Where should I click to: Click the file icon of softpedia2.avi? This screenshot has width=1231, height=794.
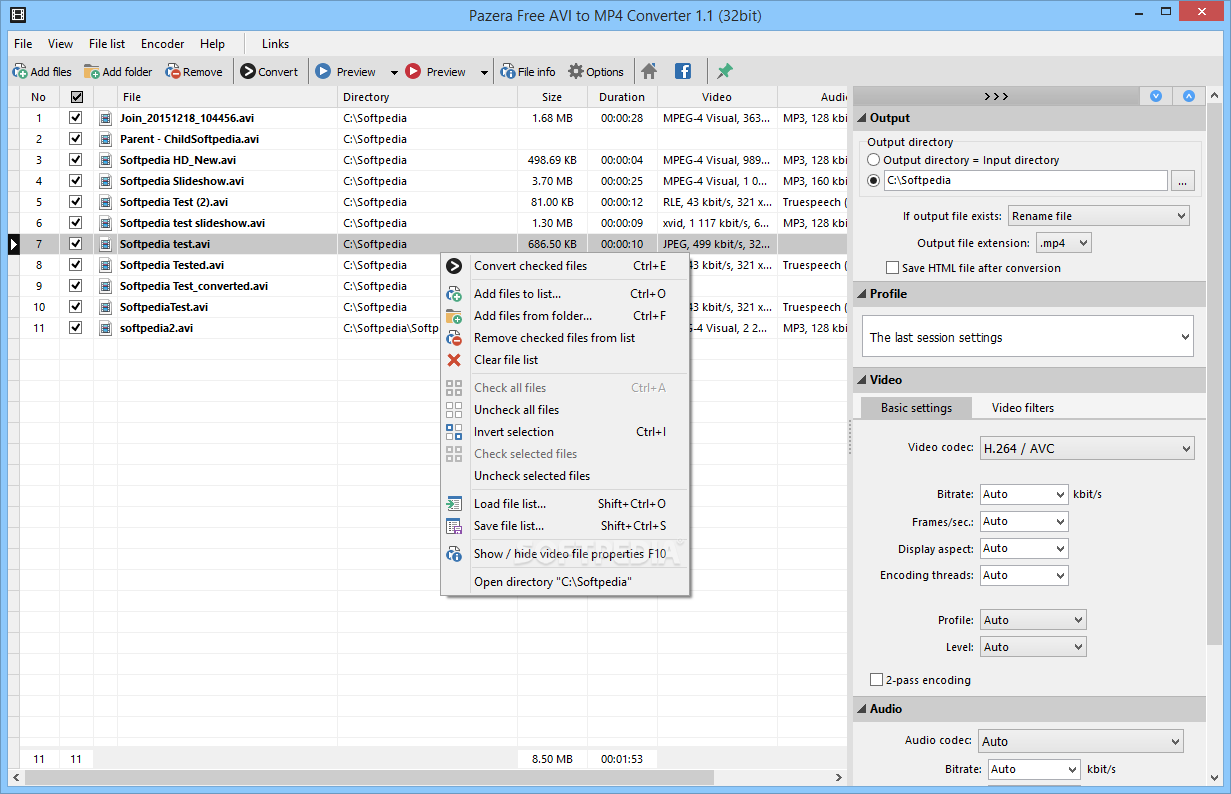click(x=105, y=328)
